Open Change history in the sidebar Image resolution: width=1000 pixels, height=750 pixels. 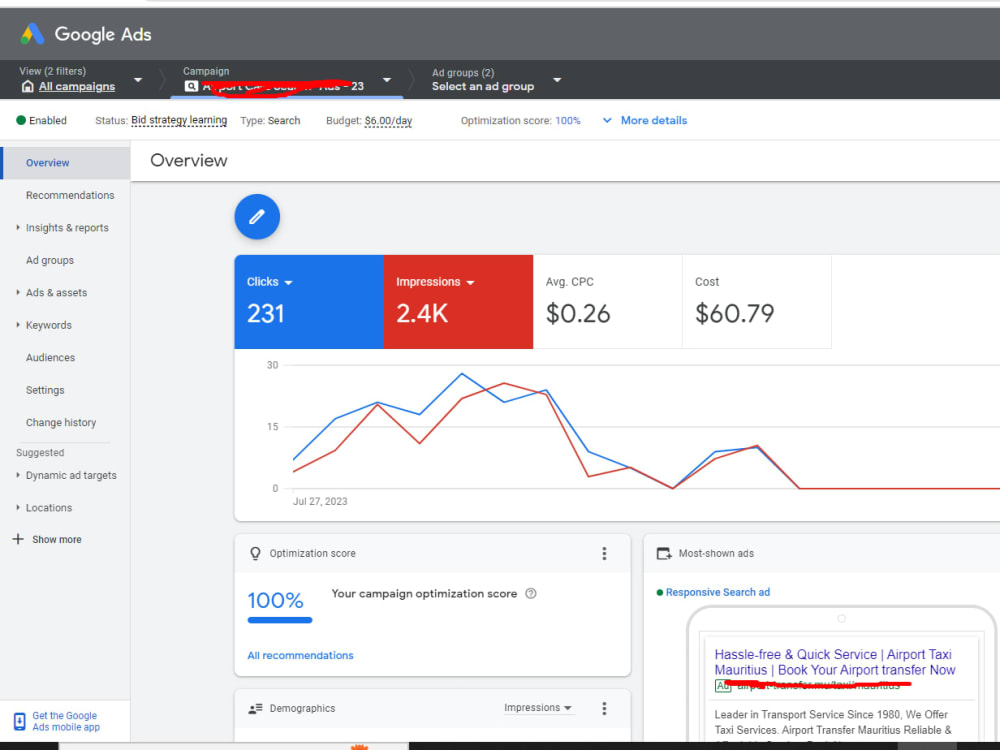click(61, 423)
